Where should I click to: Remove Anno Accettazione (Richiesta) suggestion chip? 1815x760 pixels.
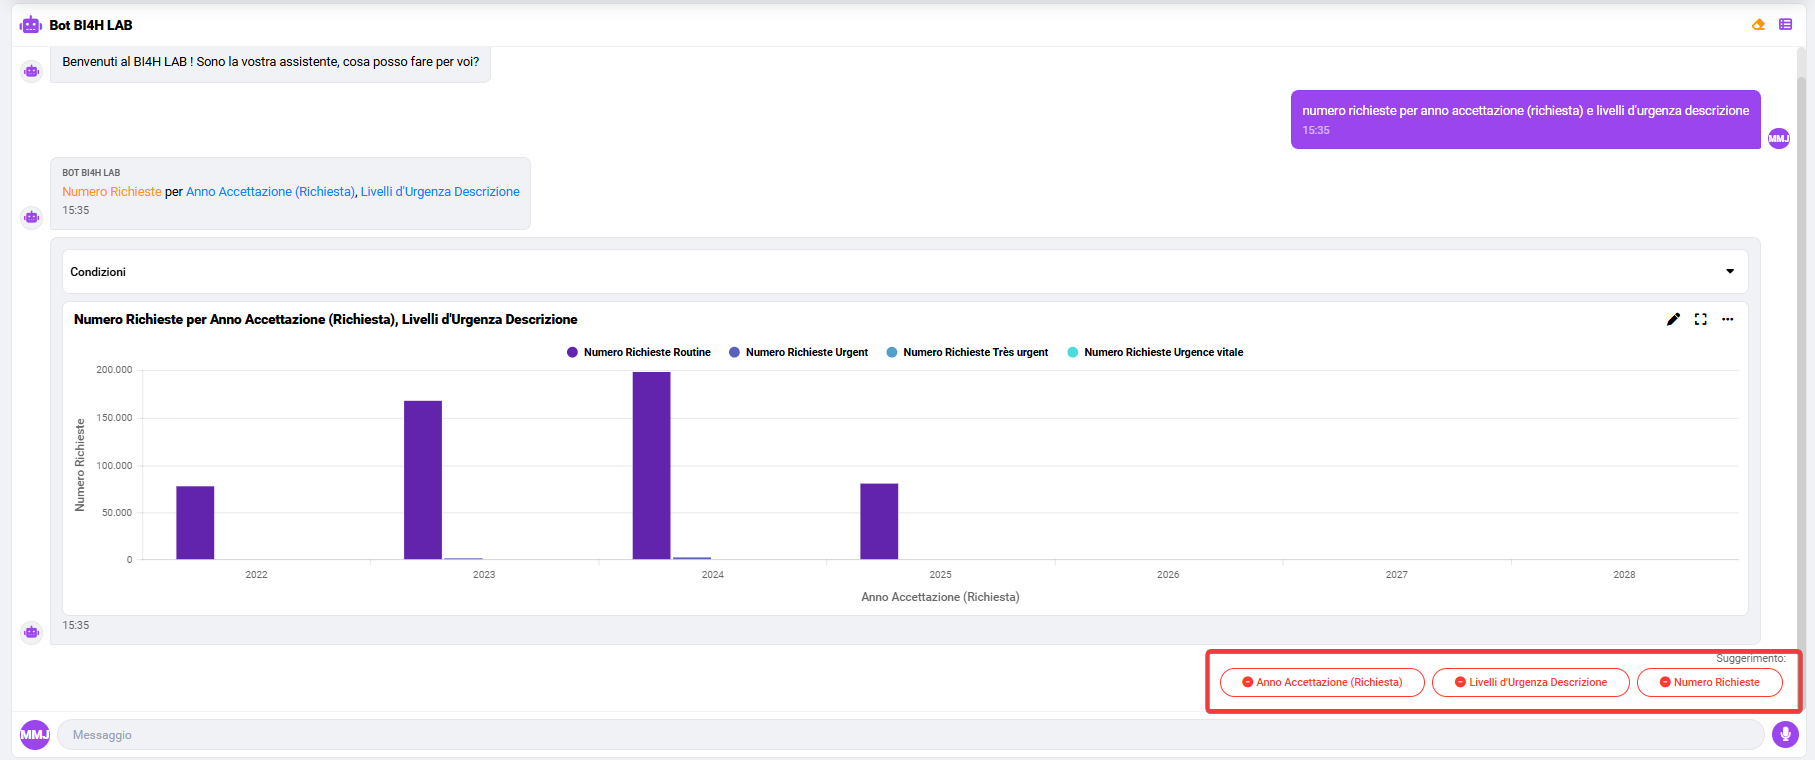pos(1248,682)
